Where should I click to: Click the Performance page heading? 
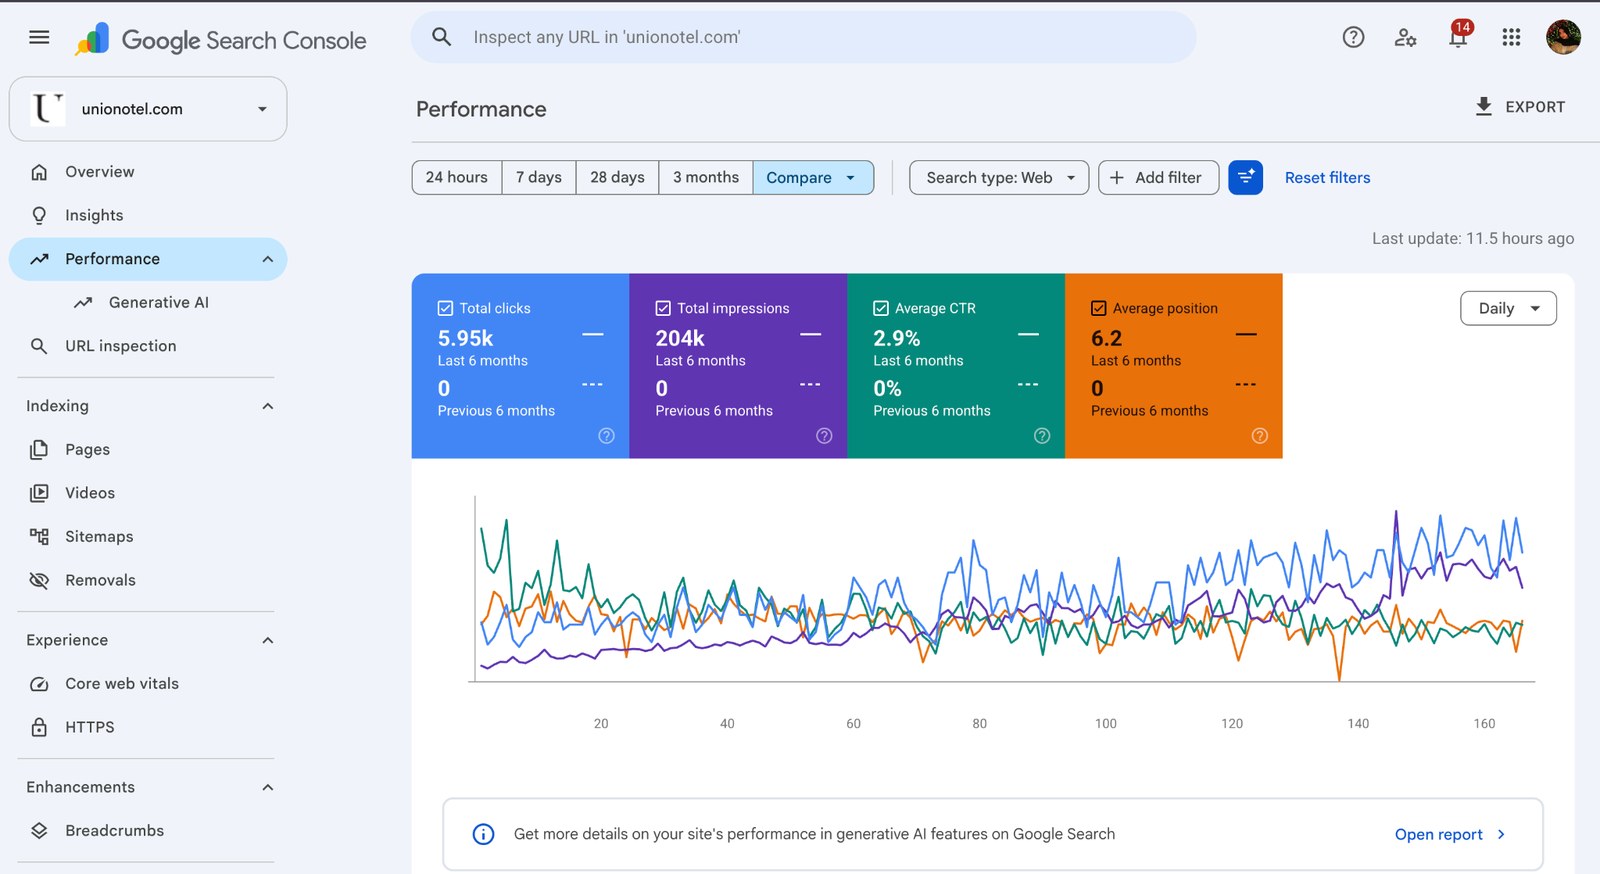481,109
